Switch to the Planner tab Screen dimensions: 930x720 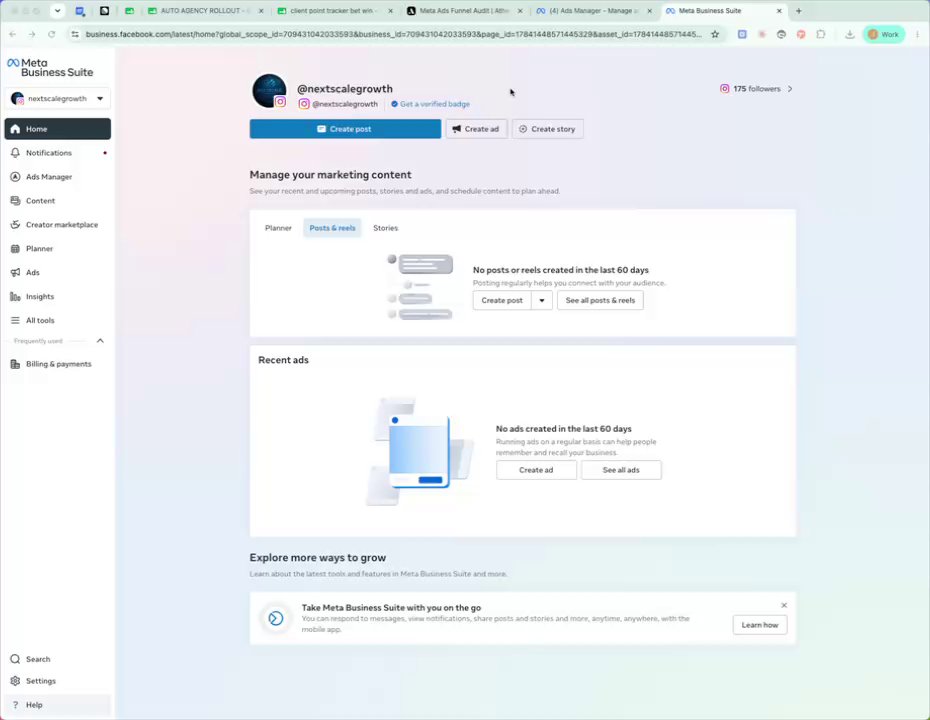(x=278, y=228)
